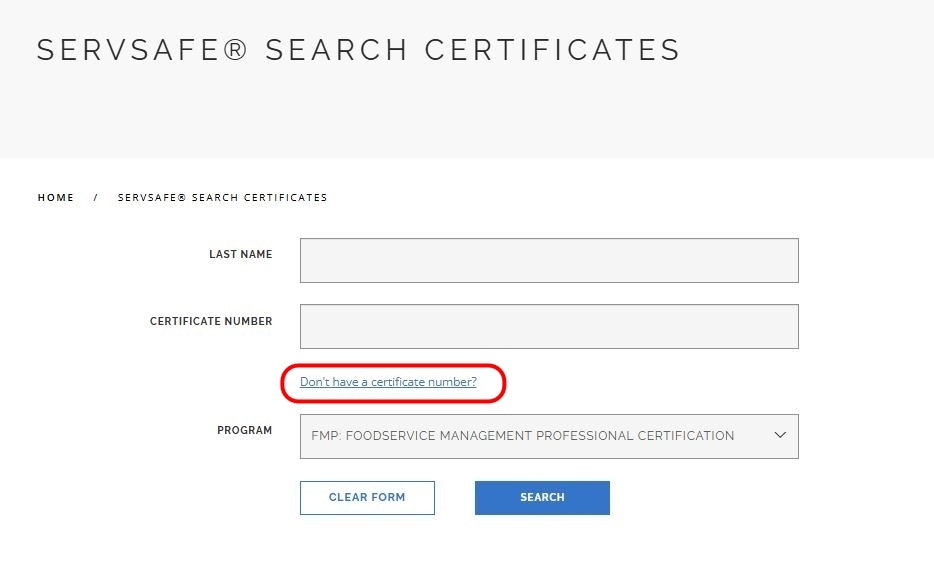Click the ServSafe Search Certificates page heading
934x564 pixels.
pos(358,50)
